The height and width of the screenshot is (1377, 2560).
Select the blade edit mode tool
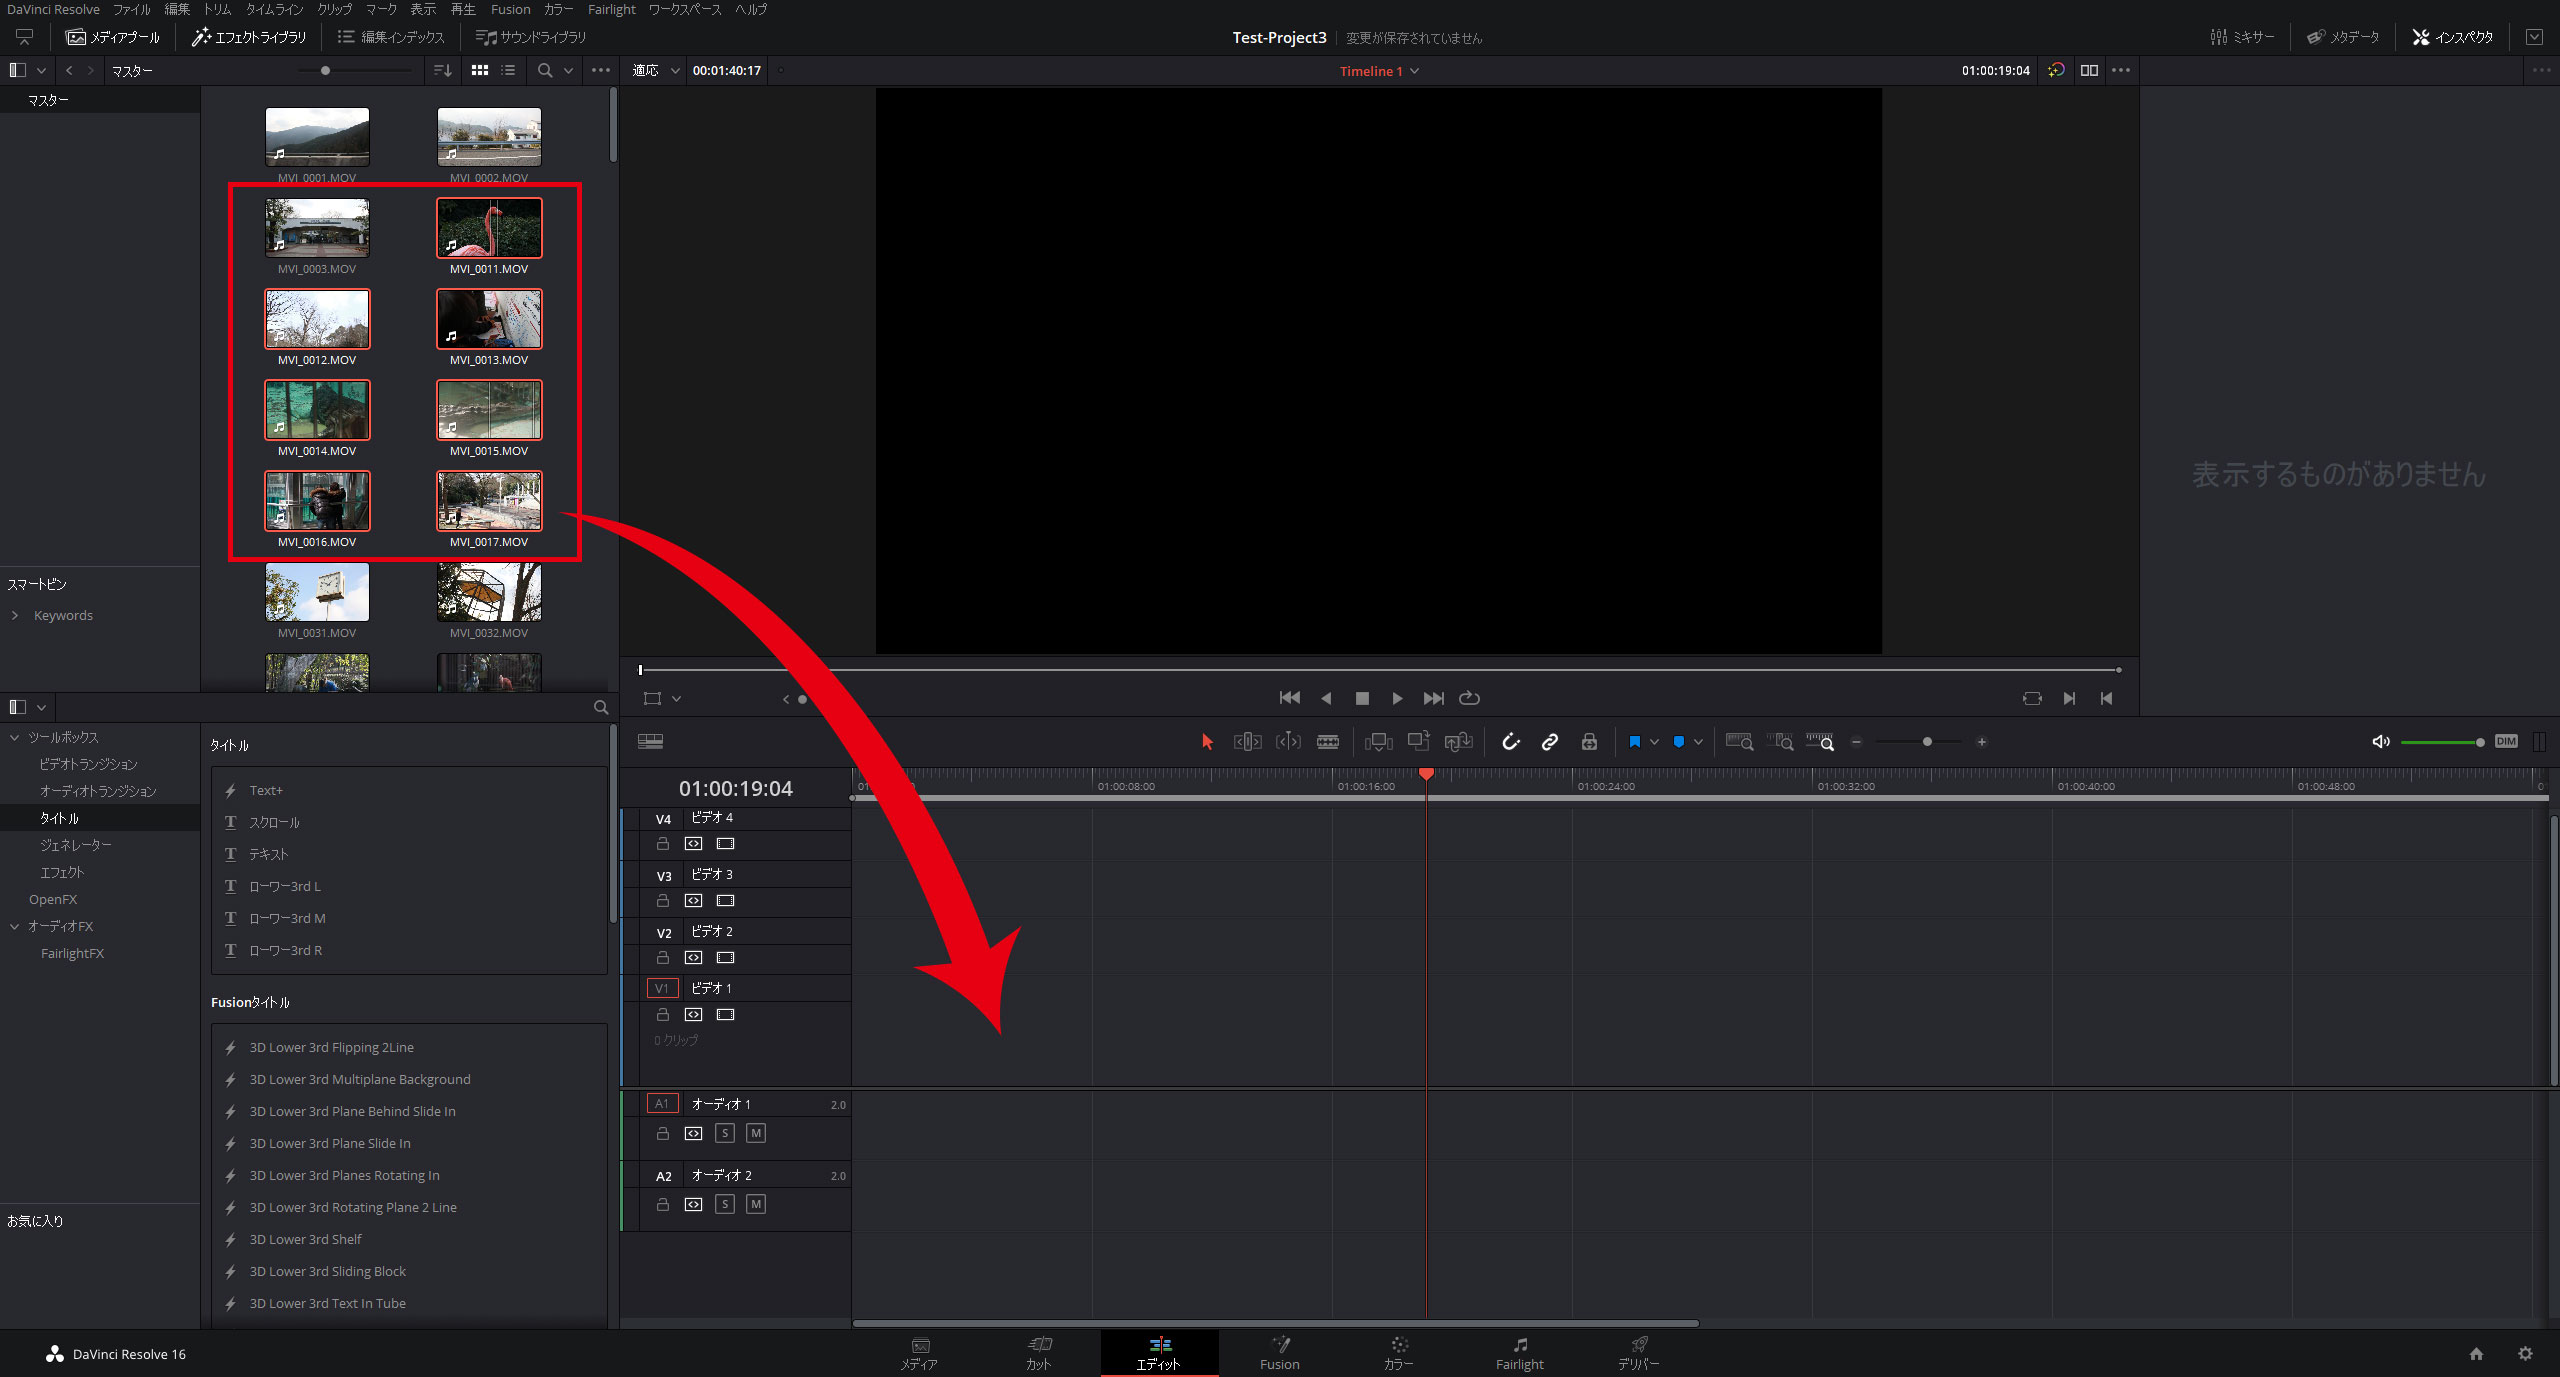tap(1328, 742)
